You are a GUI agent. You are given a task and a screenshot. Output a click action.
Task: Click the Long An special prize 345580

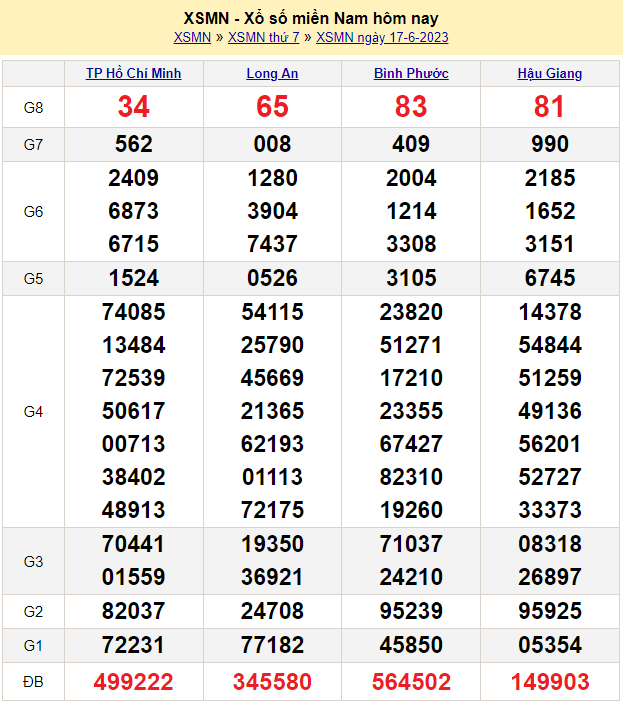(x=272, y=682)
